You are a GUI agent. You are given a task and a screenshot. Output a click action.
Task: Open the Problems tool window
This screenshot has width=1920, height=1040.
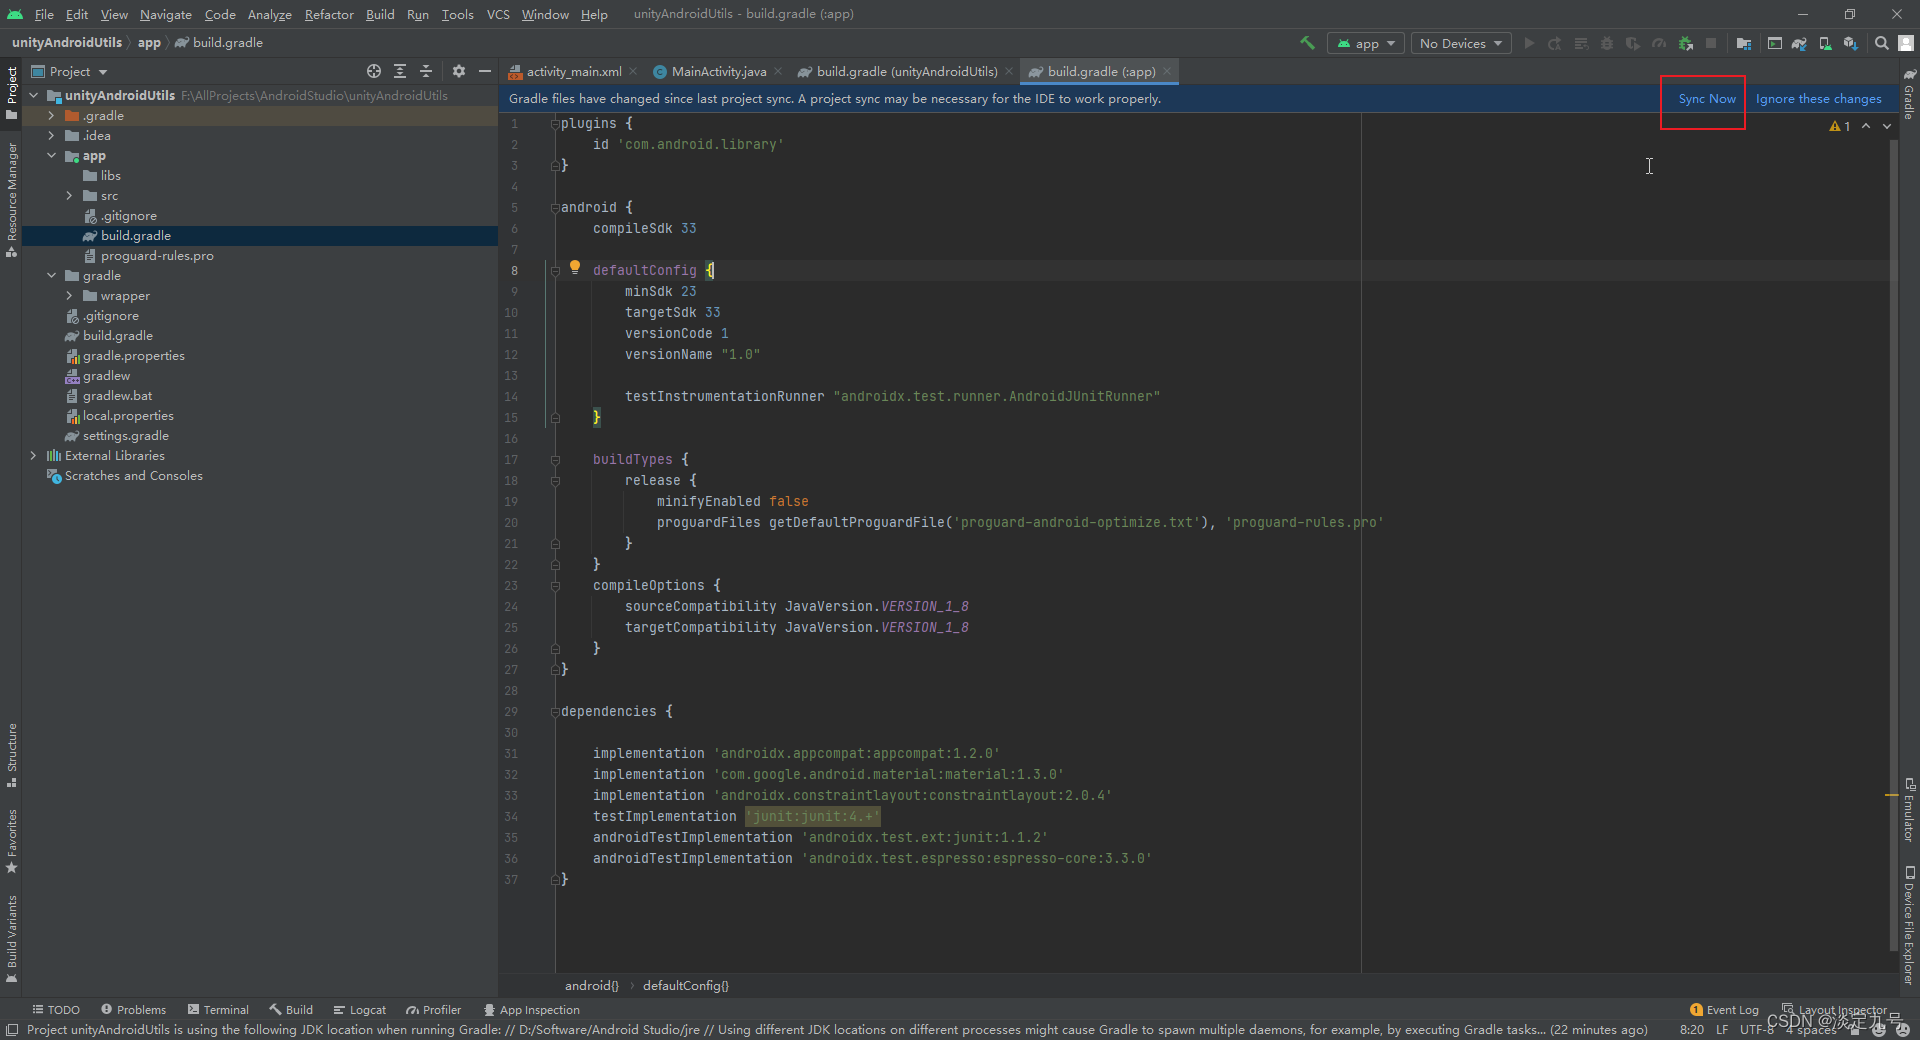tap(133, 1010)
